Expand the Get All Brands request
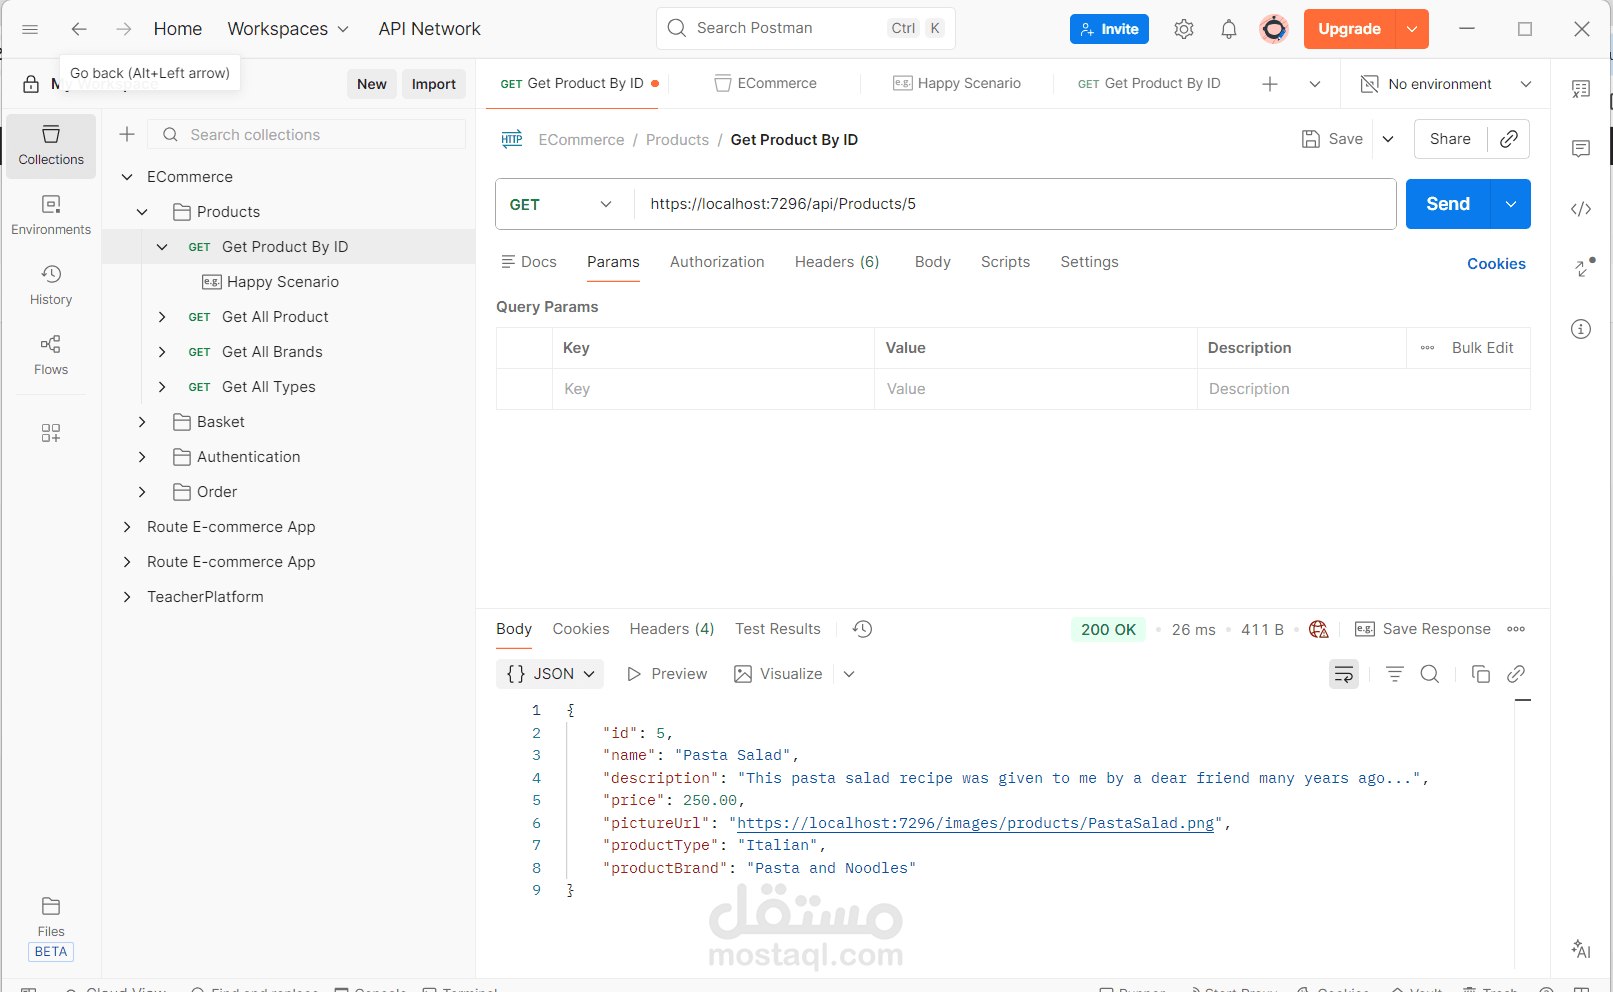This screenshot has width=1613, height=992. point(162,352)
